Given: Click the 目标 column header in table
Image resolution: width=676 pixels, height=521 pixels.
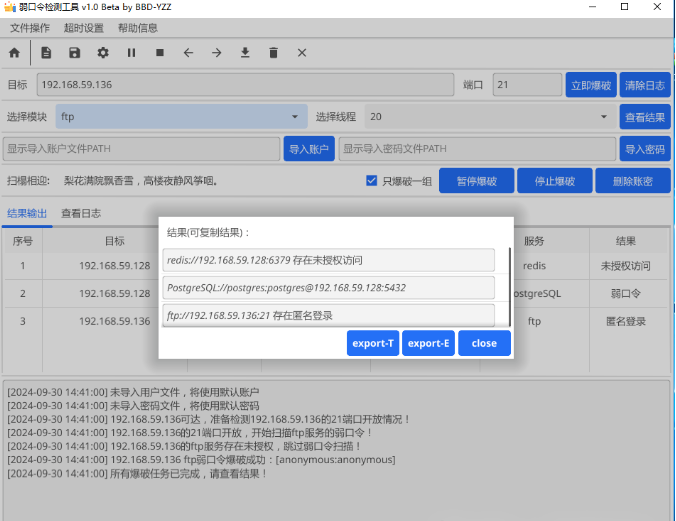Looking at the screenshot, I should click(x=115, y=241).
